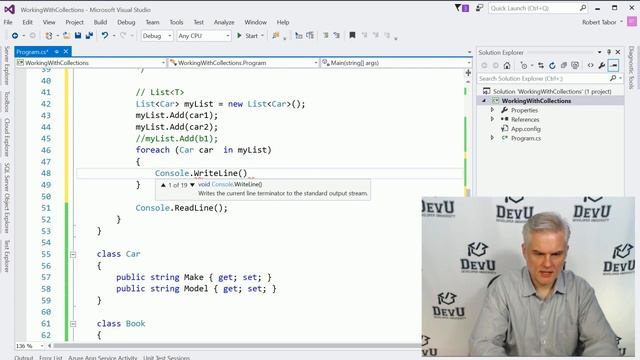Click the Navigate Backward arrow in toolbar
The height and width of the screenshot is (360, 640).
(x=15, y=36)
